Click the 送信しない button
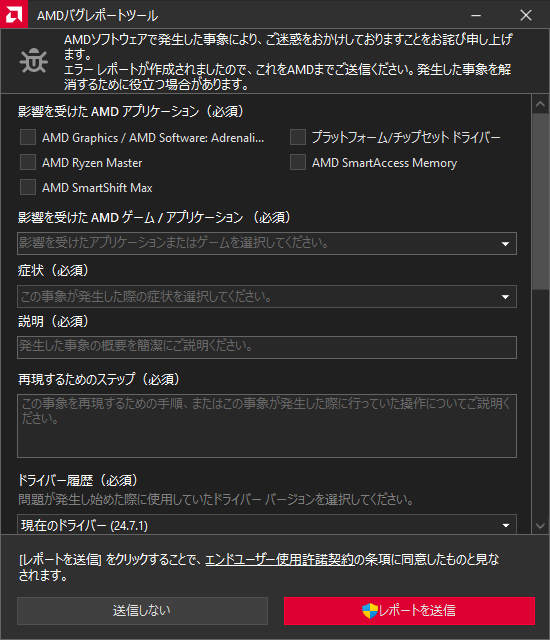Viewport: 550px width, 640px height. click(142, 611)
